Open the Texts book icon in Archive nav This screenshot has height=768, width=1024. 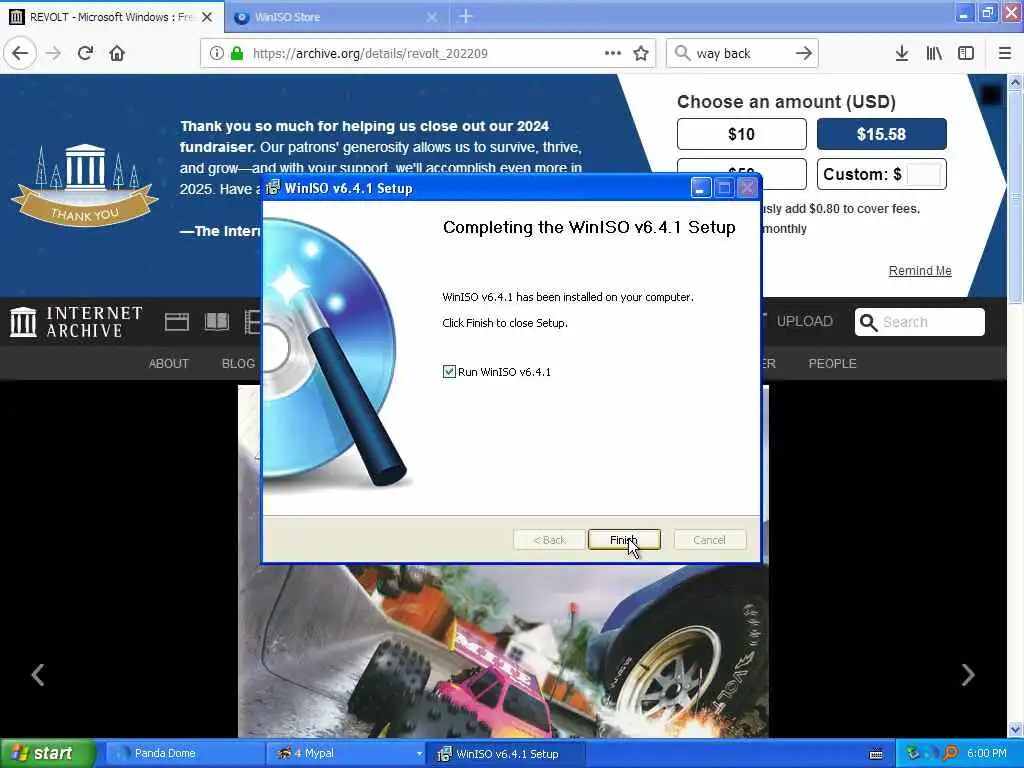pos(217,322)
